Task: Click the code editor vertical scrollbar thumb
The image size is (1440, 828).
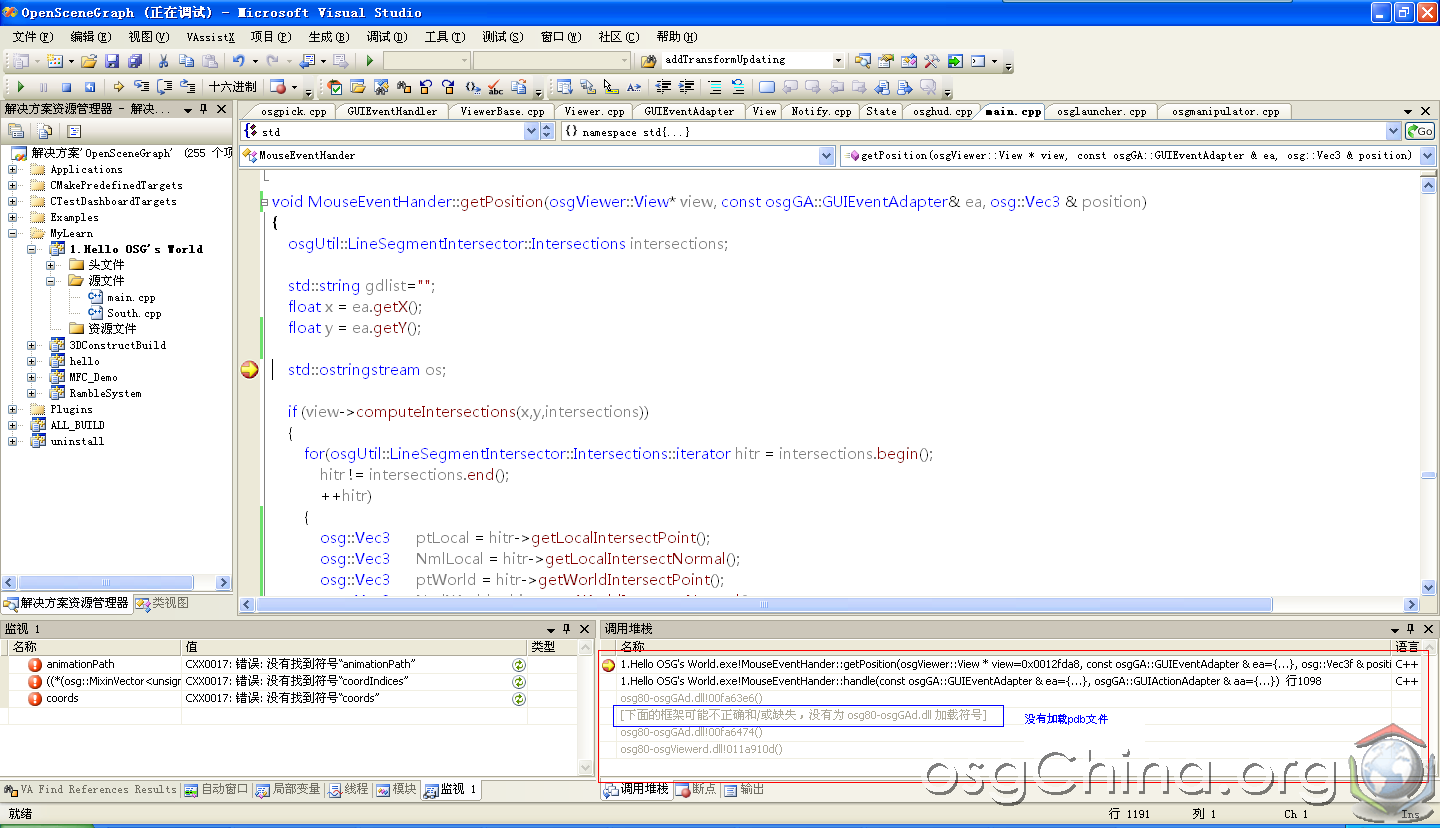Action: tap(1428, 476)
